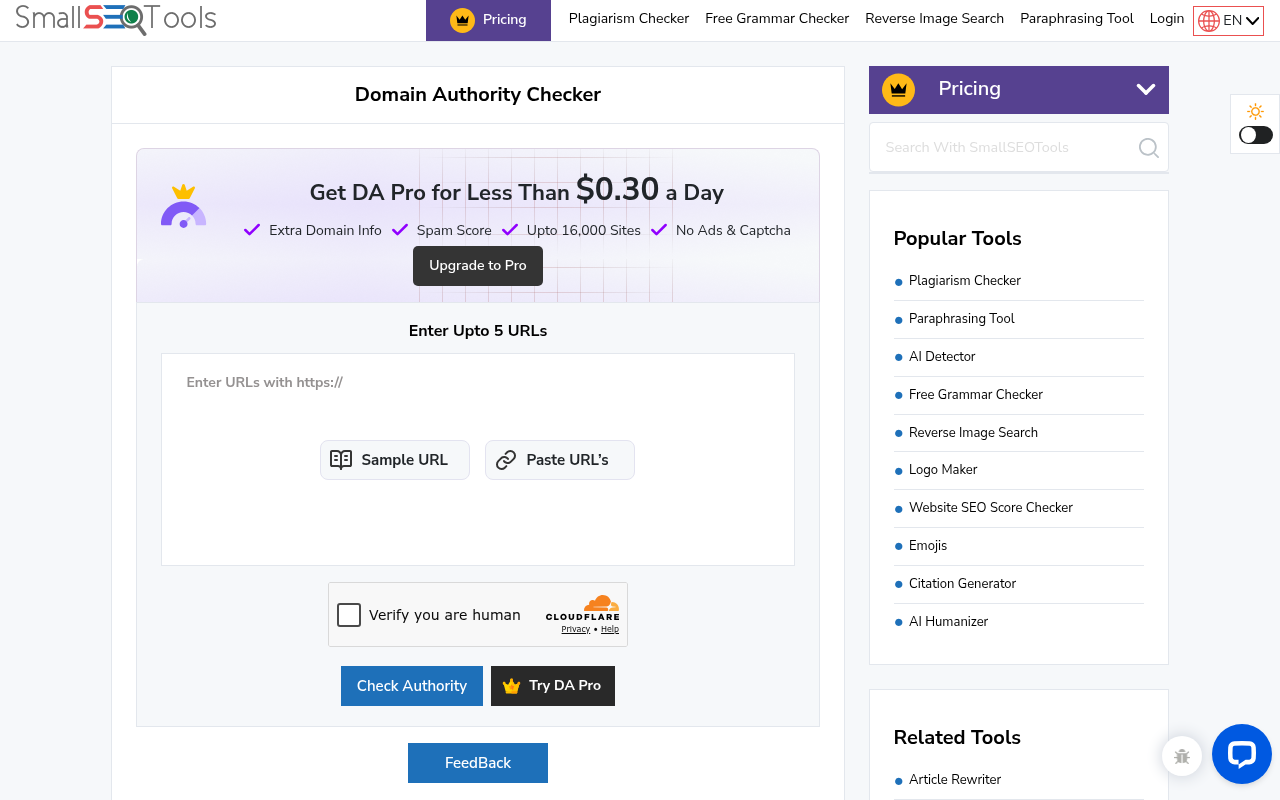
Task: Click the SmallSEOTools logo
Action: tap(116, 18)
